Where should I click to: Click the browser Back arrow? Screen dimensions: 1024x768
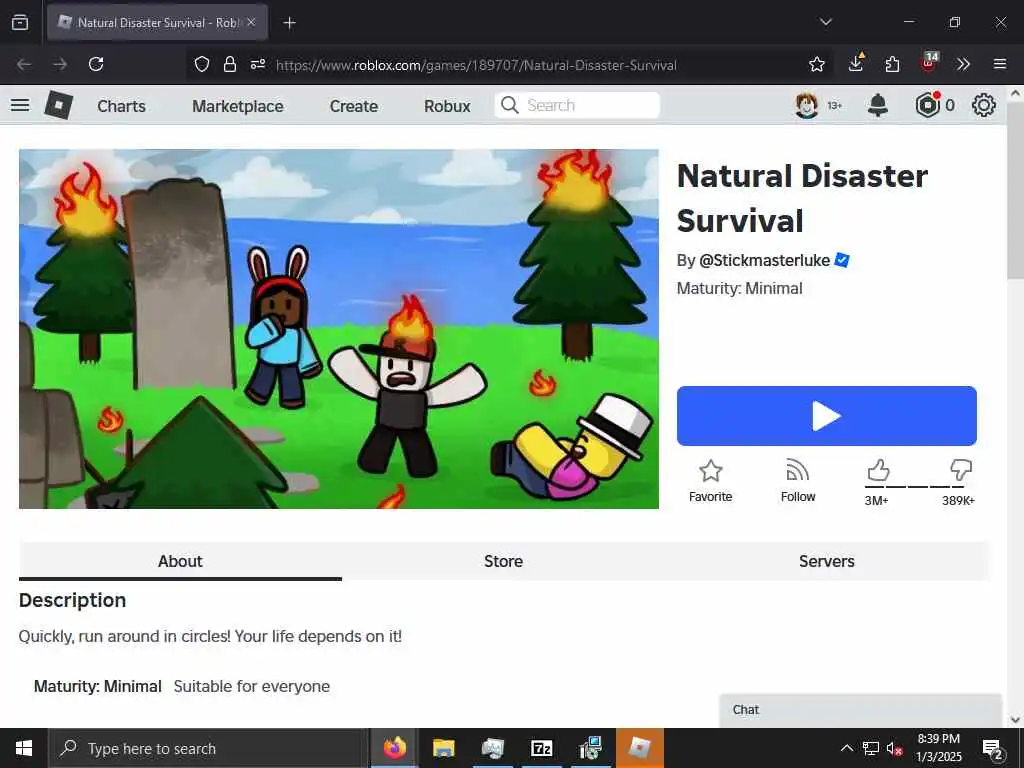click(24, 64)
